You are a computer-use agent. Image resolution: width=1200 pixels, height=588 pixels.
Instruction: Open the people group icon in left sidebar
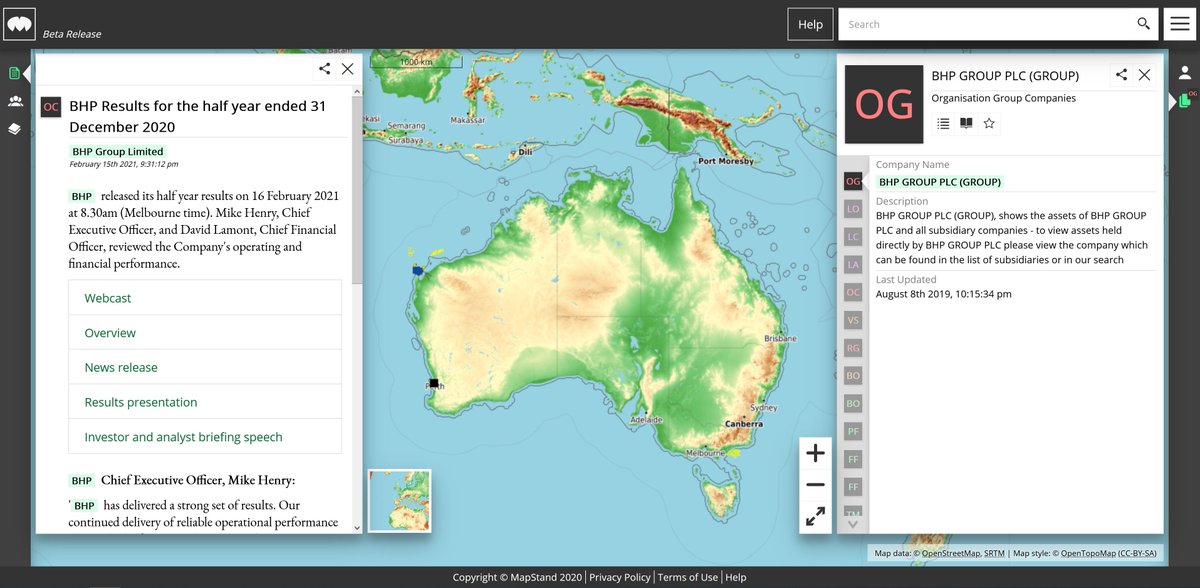(x=15, y=101)
